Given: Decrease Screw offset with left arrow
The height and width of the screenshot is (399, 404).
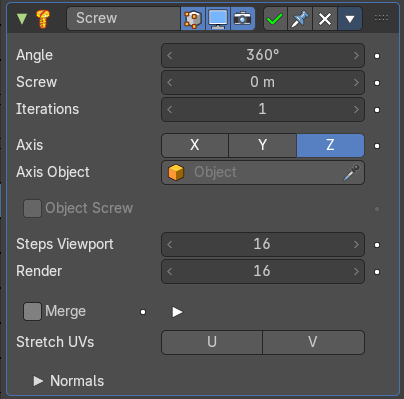Looking at the screenshot, I should 170,82.
